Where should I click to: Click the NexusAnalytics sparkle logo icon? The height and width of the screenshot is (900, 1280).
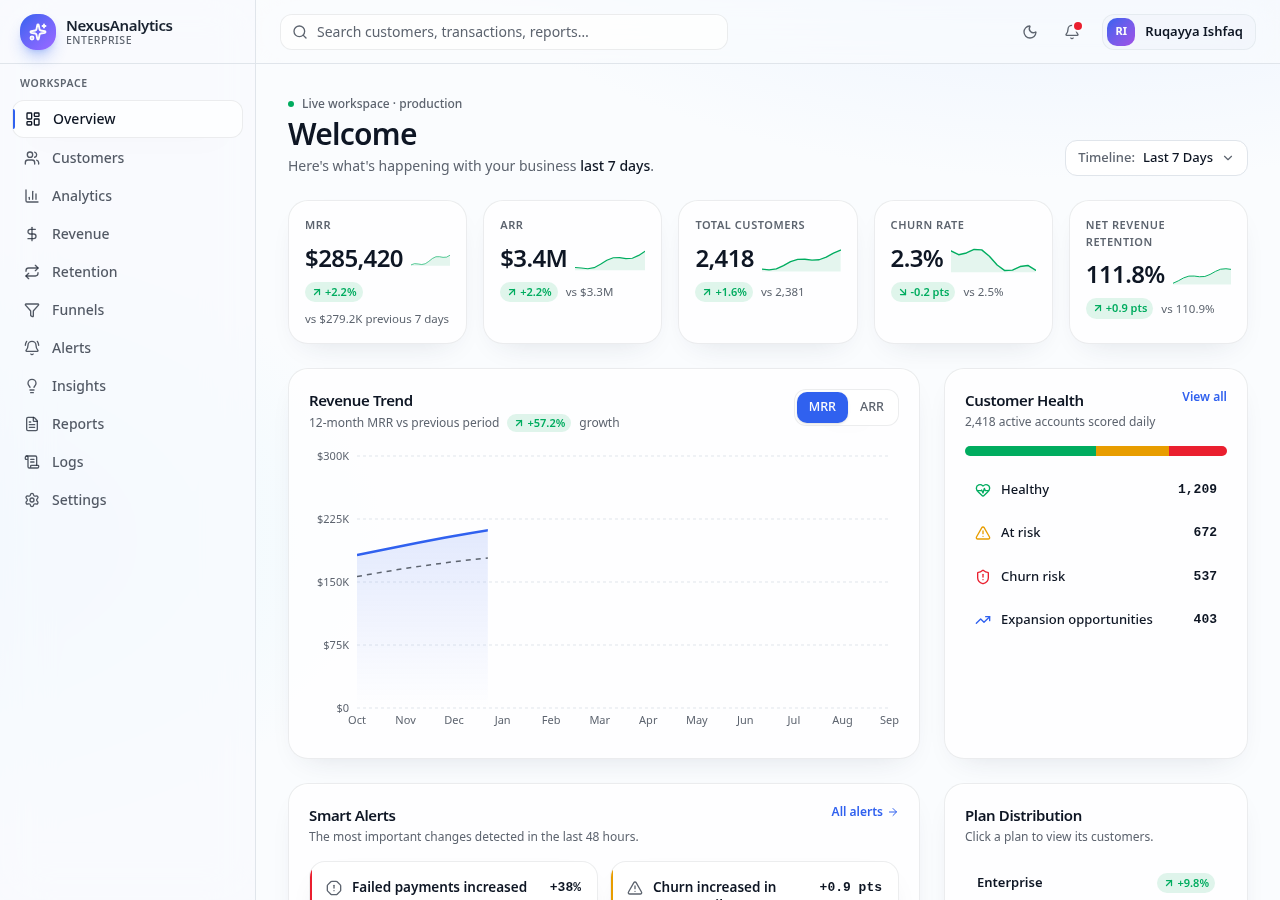38,32
